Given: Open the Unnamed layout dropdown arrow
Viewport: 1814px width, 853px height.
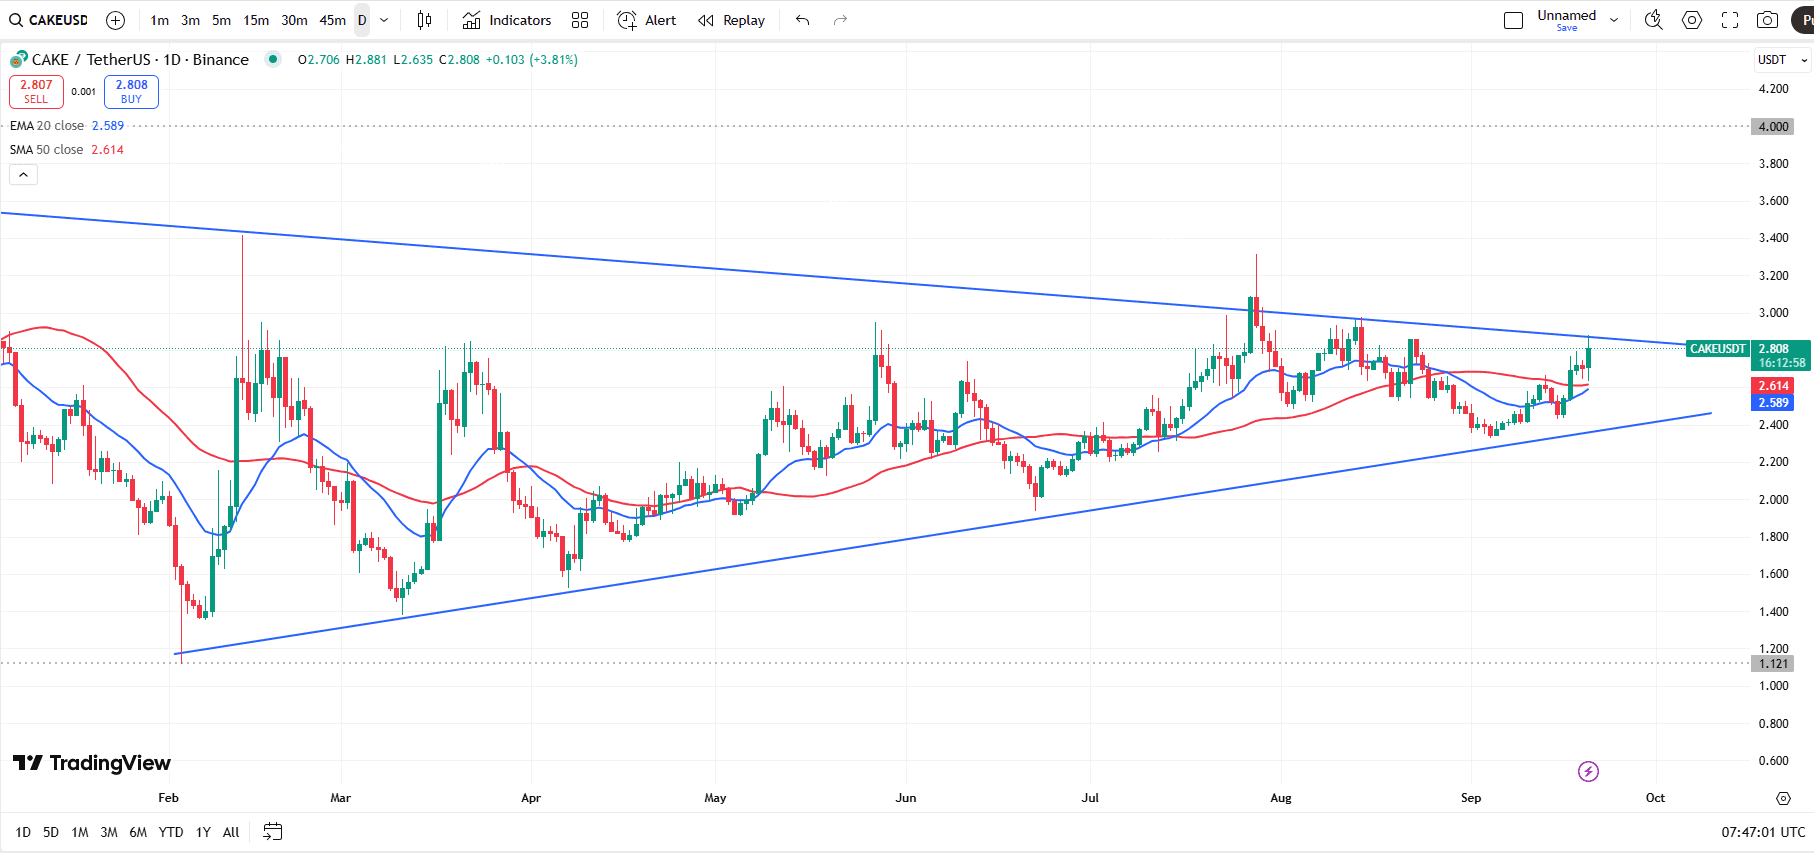Looking at the screenshot, I should (x=1614, y=20).
